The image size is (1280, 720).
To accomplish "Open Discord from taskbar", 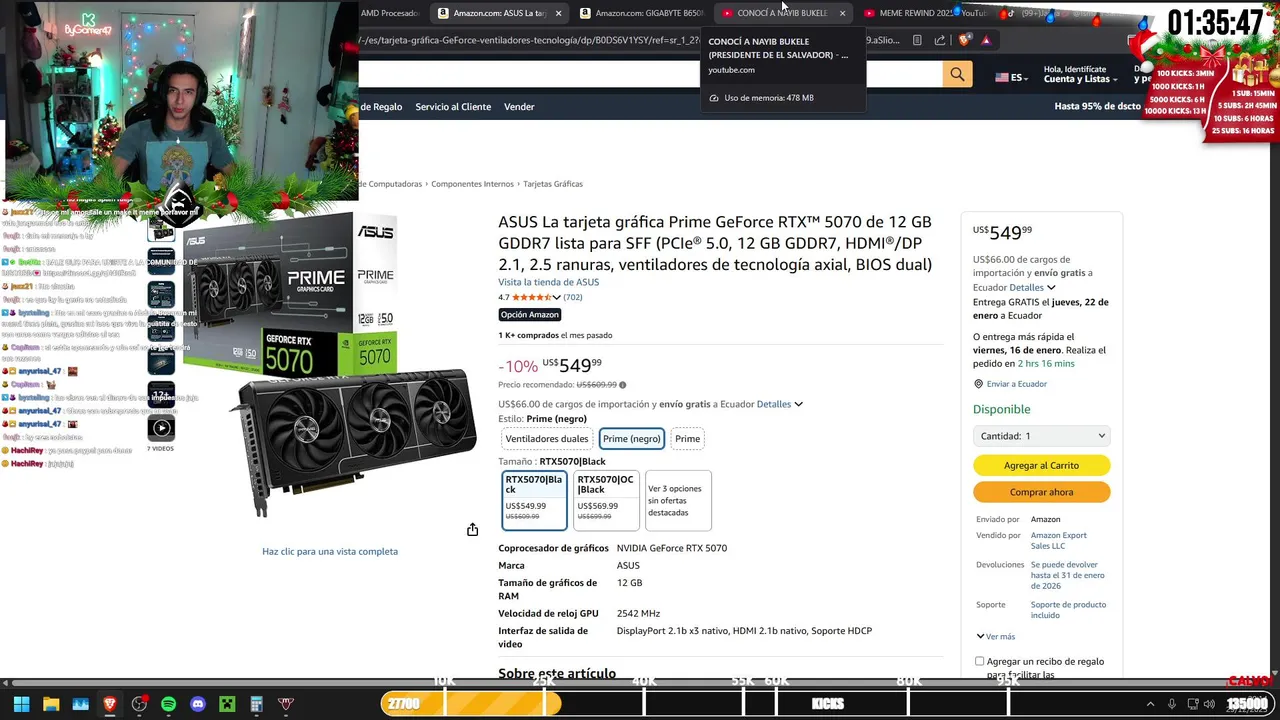I will coord(198,704).
